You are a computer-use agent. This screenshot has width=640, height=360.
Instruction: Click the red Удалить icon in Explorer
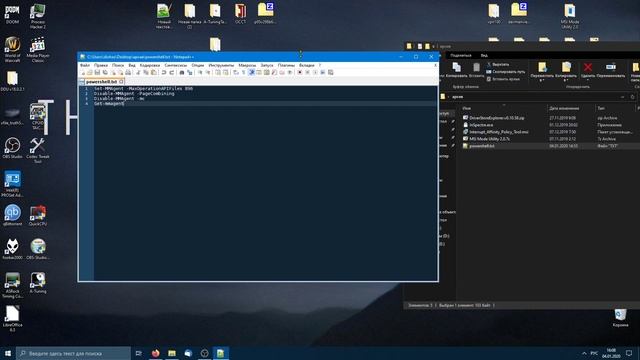[588, 67]
